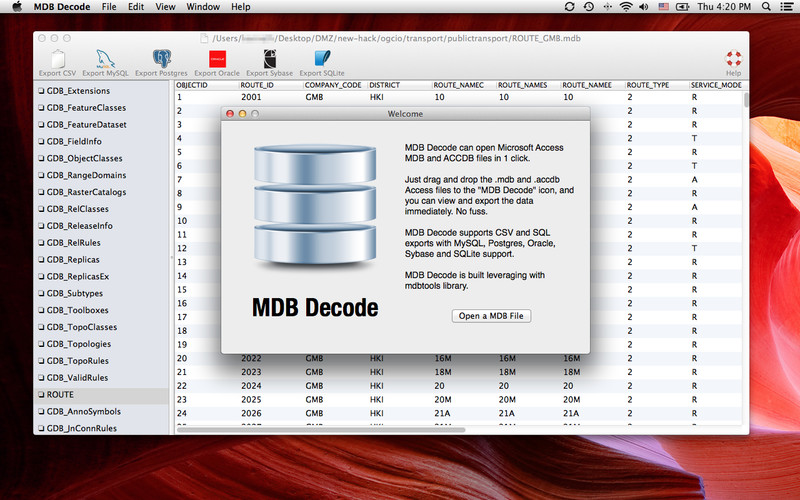Open Help with the lifebuoy icon
This screenshot has height=500, width=800.
[x=733, y=59]
